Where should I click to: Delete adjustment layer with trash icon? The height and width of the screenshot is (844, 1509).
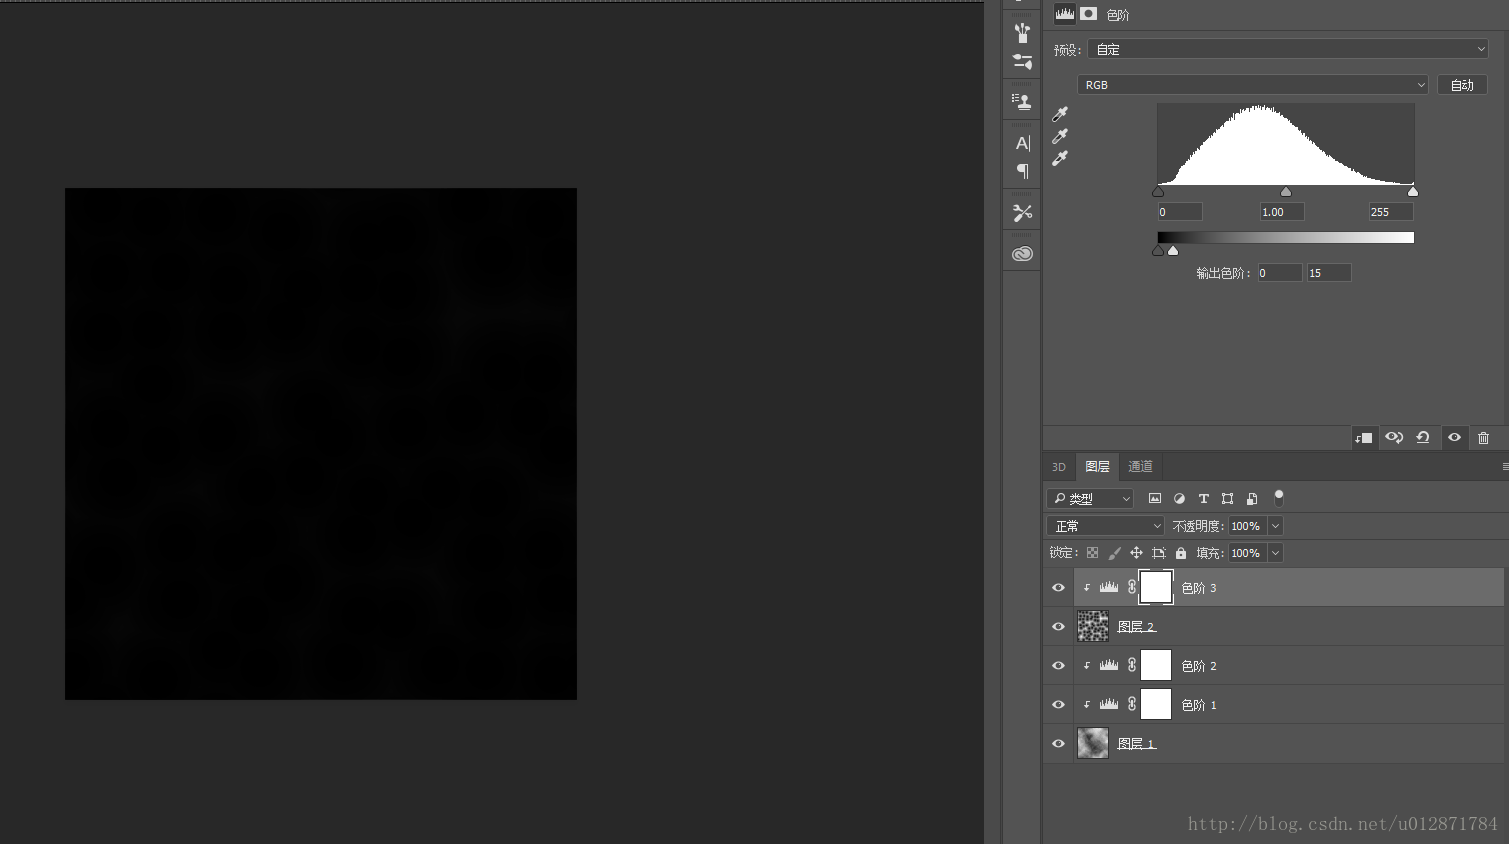(x=1484, y=438)
